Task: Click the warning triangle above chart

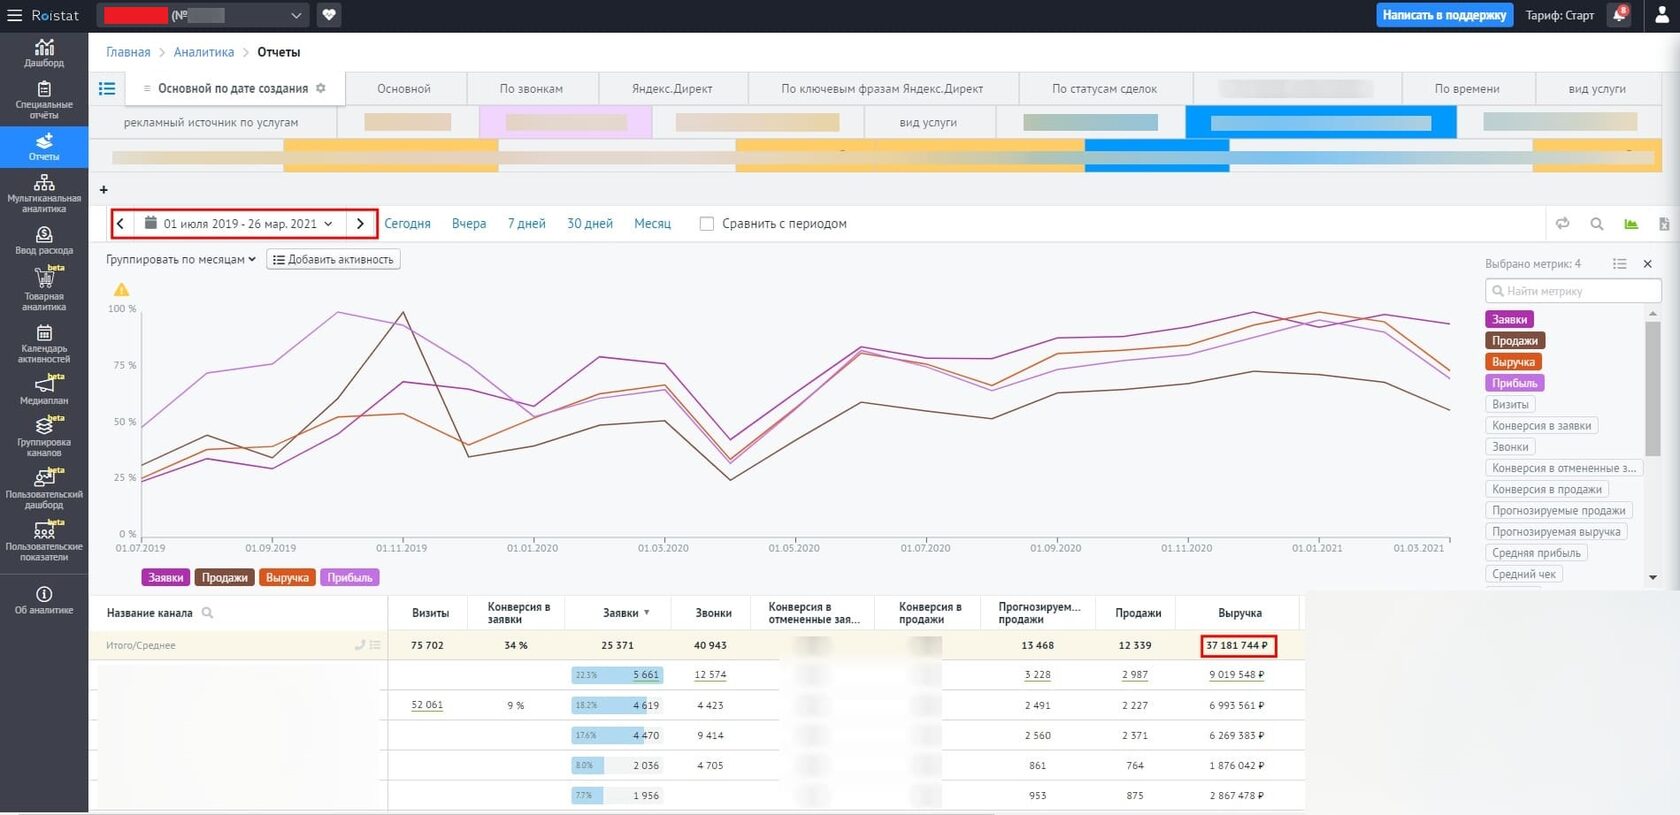Action: (121, 290)
